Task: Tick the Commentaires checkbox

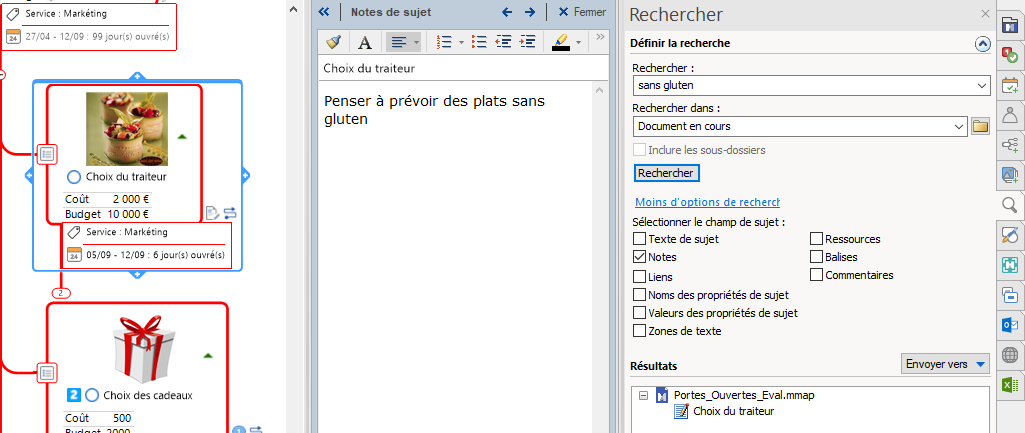Action: [816, 275]
